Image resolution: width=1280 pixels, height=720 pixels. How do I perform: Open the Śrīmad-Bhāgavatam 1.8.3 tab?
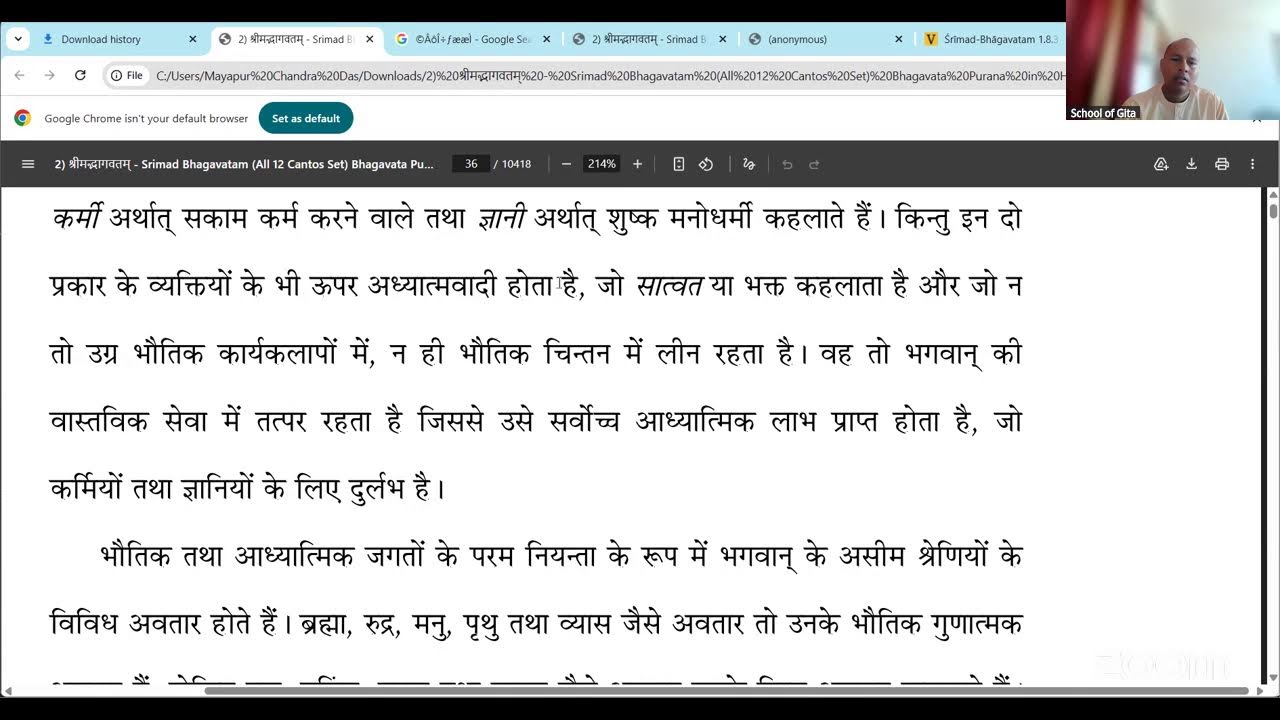[x=991, y=39]
